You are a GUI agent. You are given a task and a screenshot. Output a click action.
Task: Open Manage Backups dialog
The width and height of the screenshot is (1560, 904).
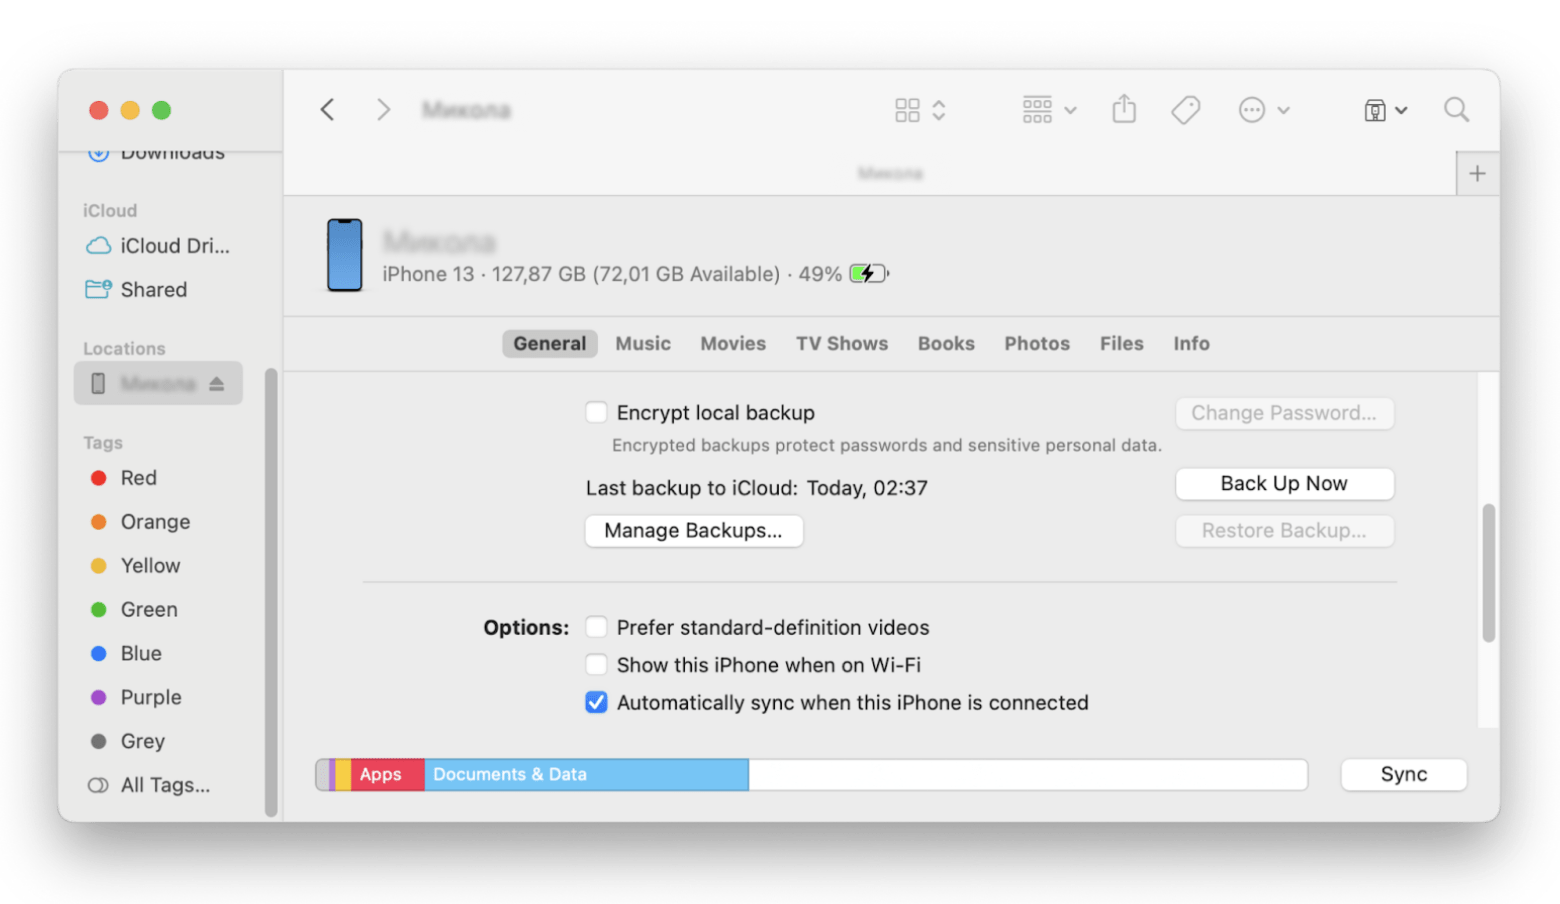tap(693, 530)
